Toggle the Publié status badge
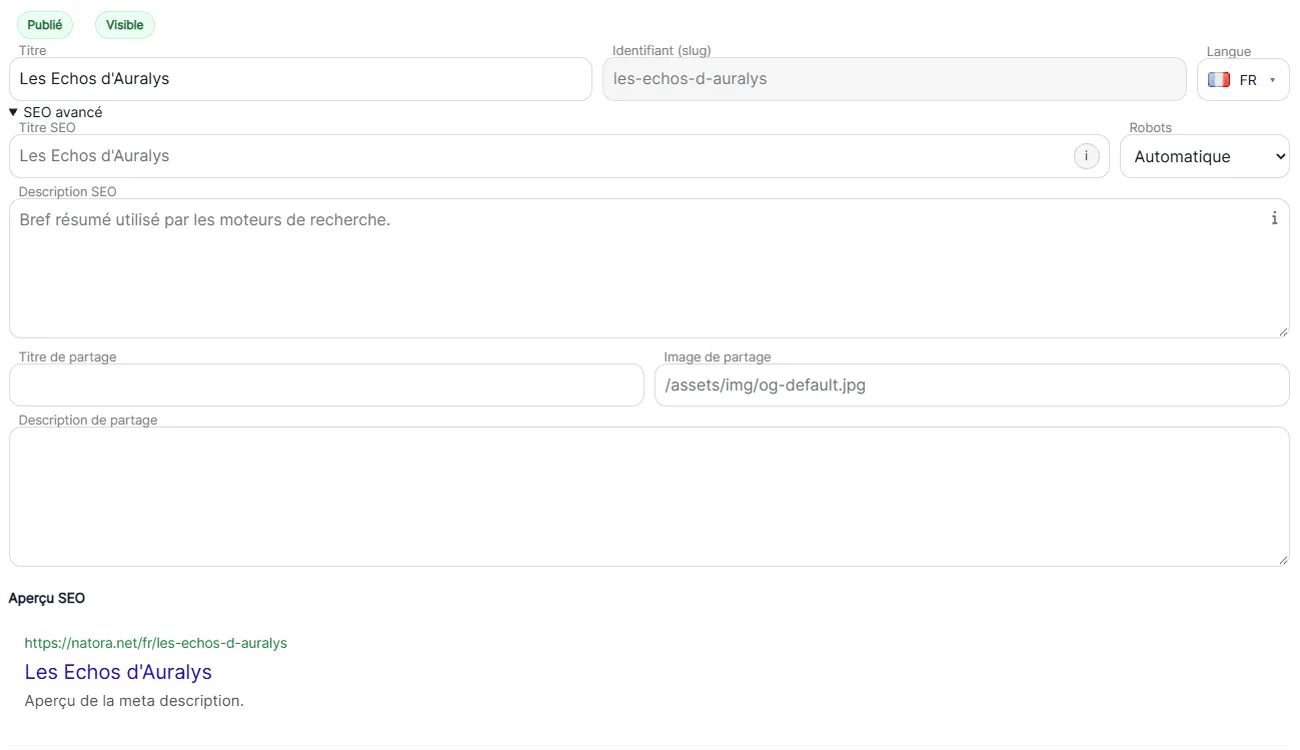Viewport: 1300px width, 750px height. [x=45, y=25]
